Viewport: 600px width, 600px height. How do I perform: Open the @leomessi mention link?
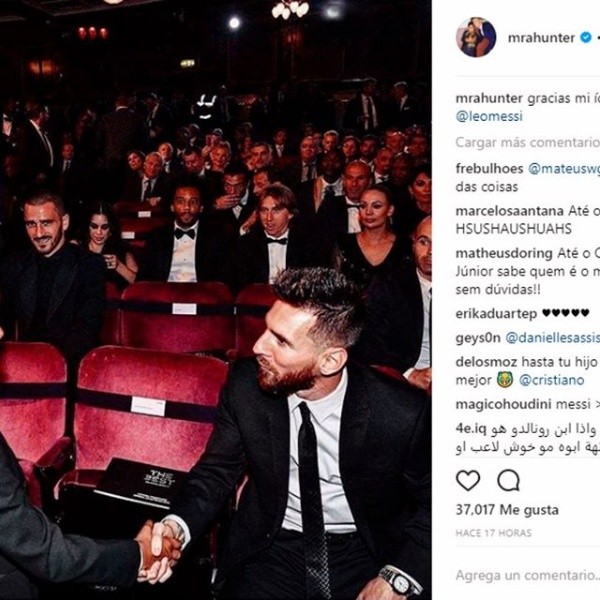(489, 116)
